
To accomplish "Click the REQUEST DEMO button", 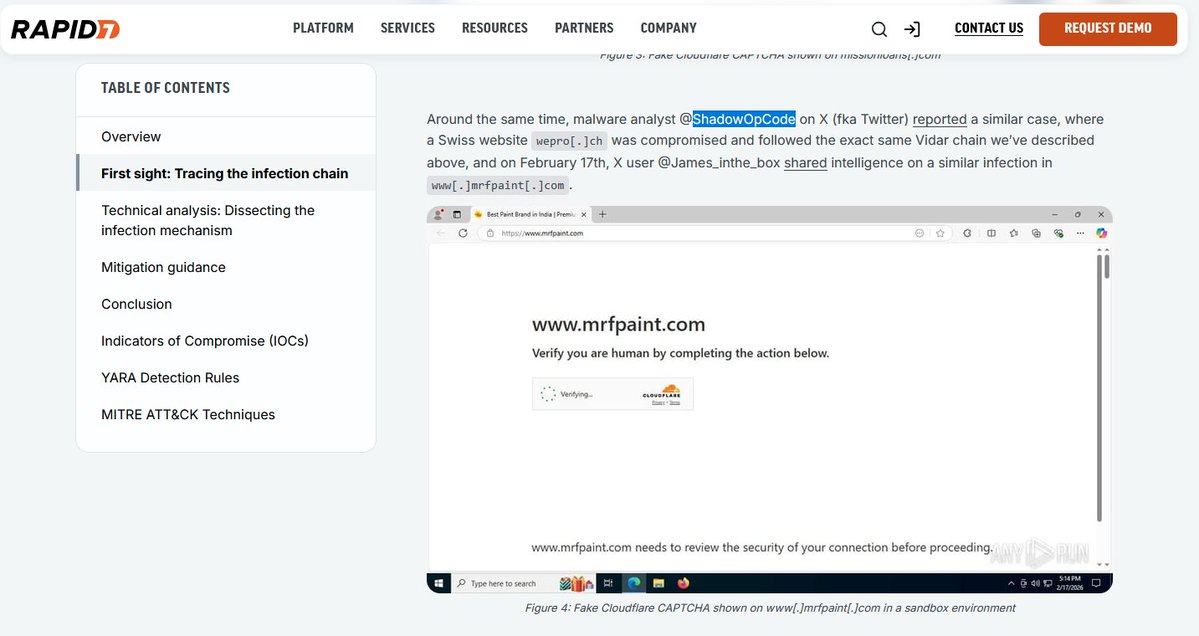I will click(1107, 28).
